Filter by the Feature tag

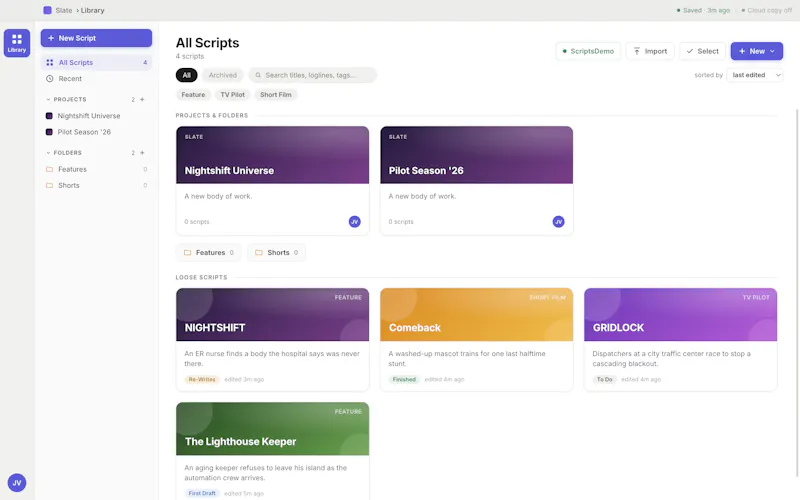coord(193,94)
